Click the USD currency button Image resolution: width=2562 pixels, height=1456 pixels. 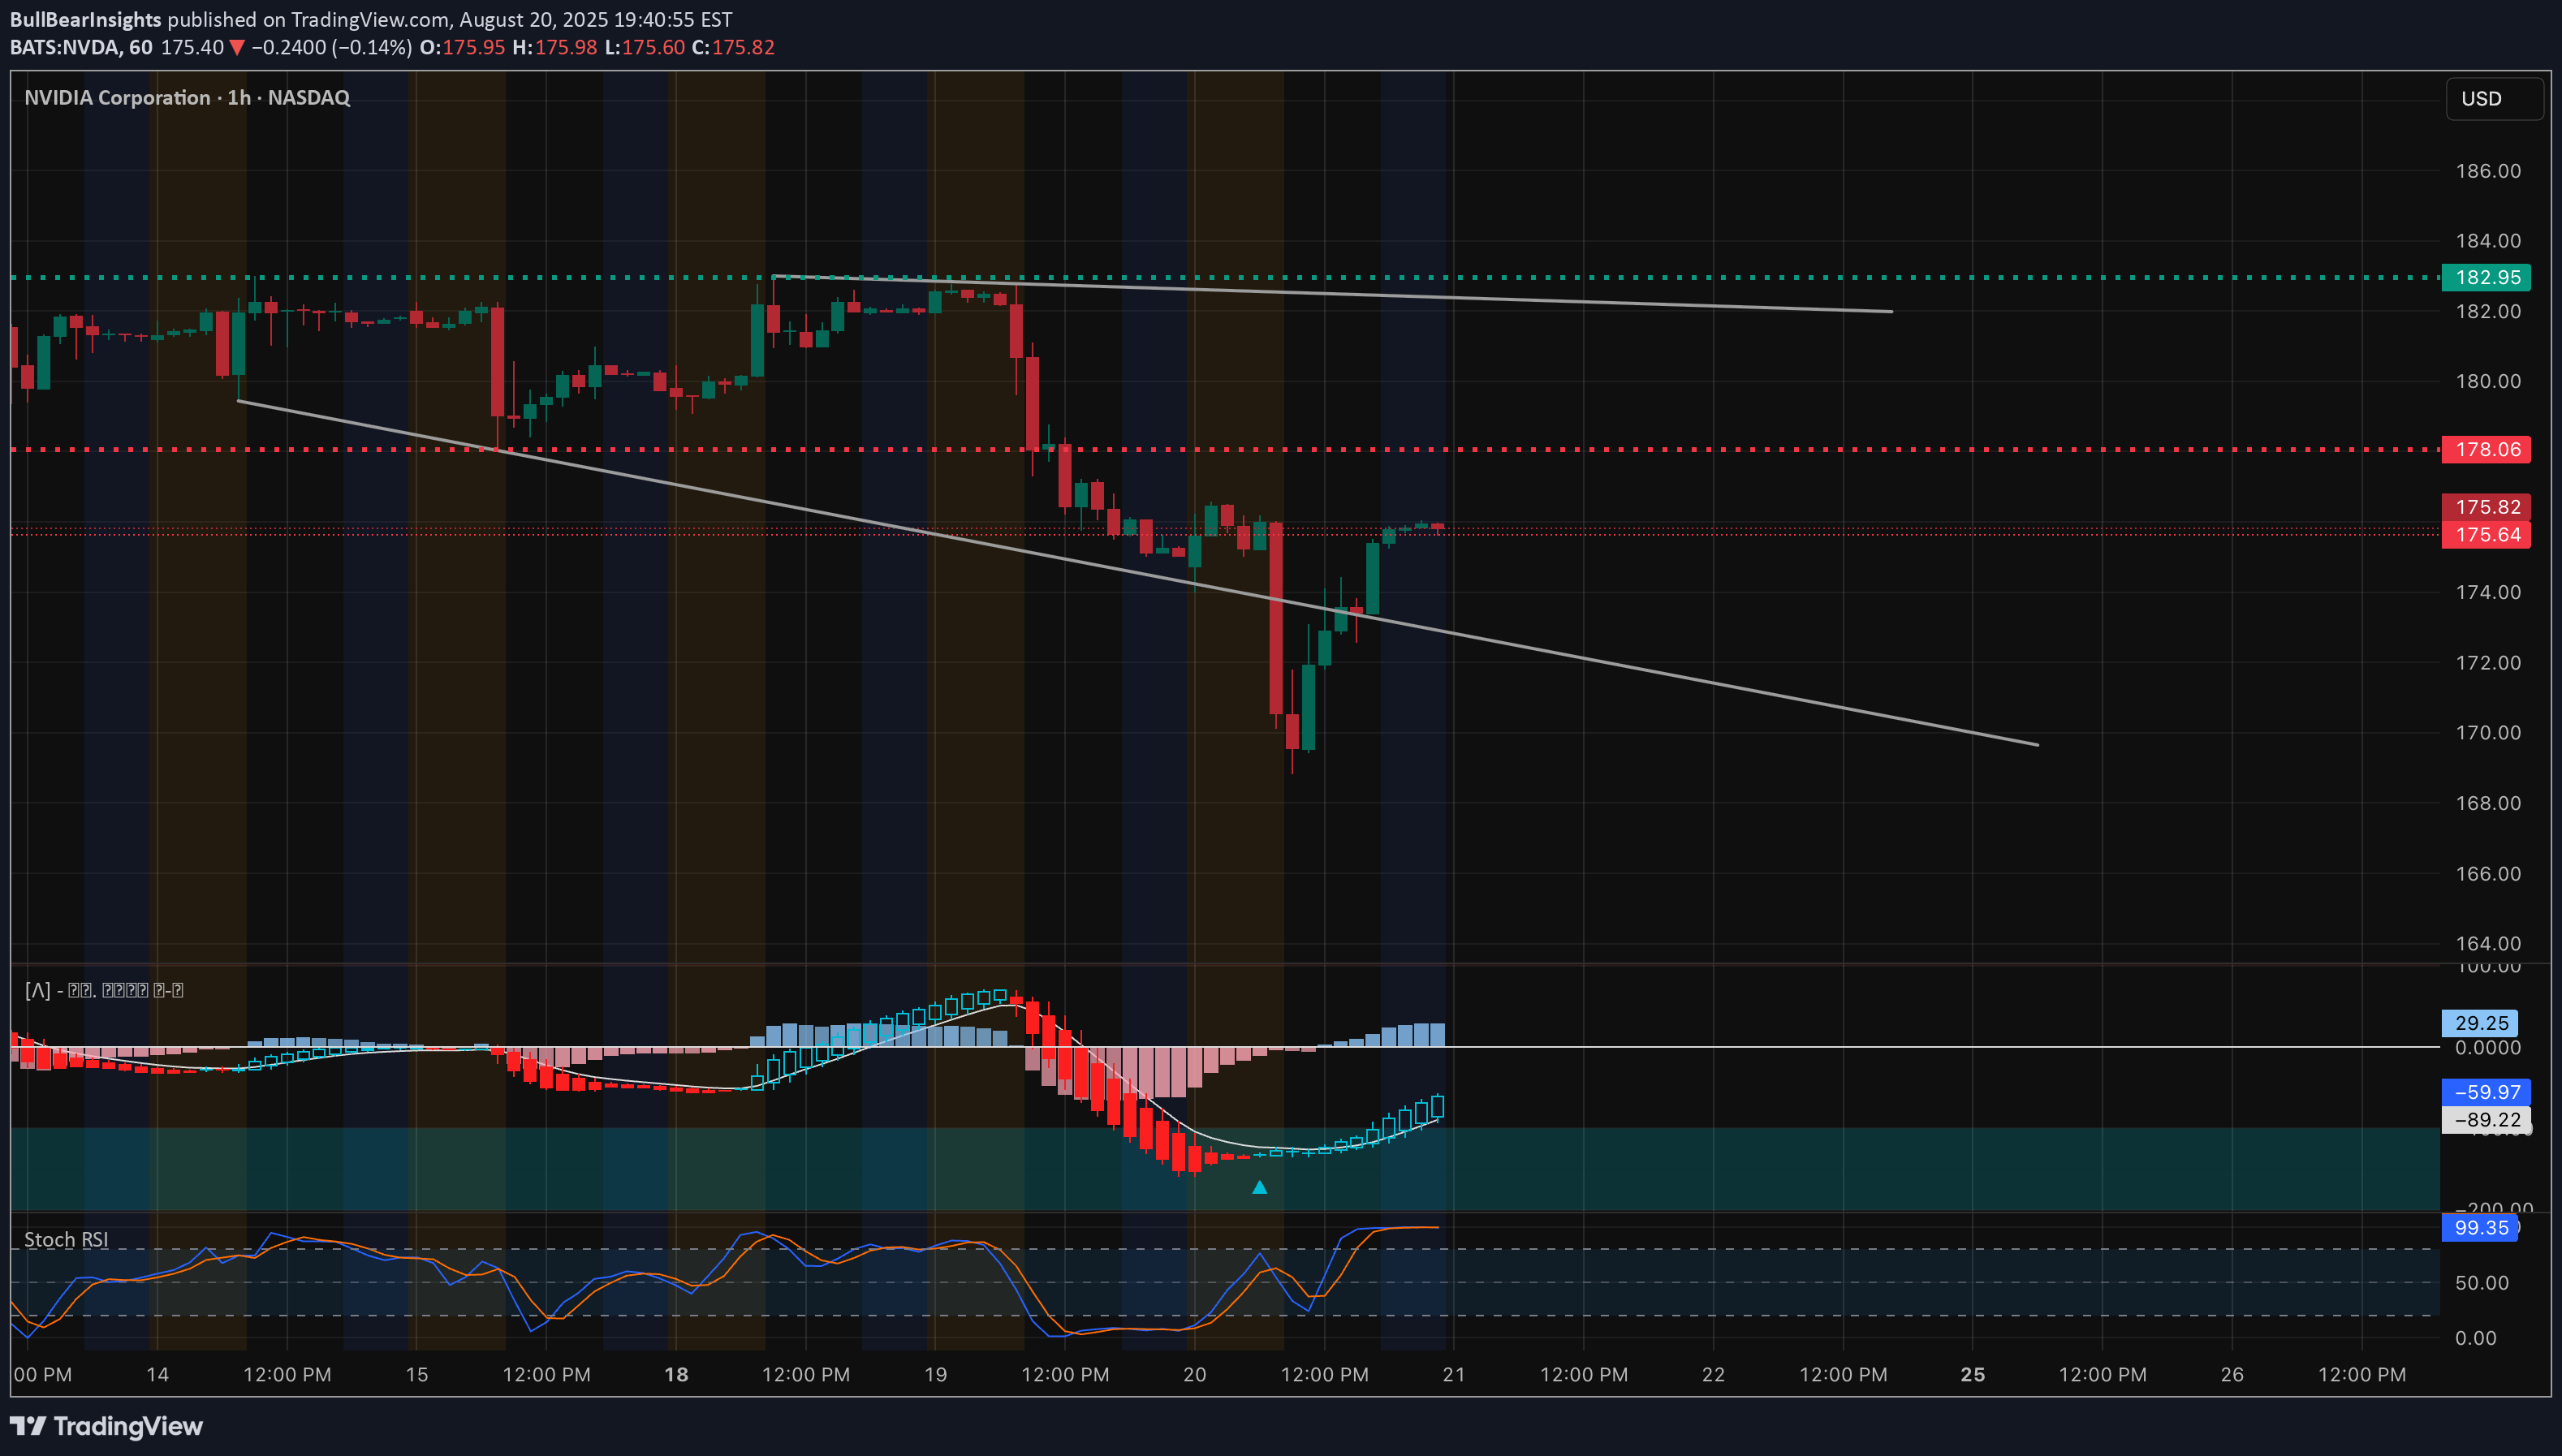(2494, 98)
